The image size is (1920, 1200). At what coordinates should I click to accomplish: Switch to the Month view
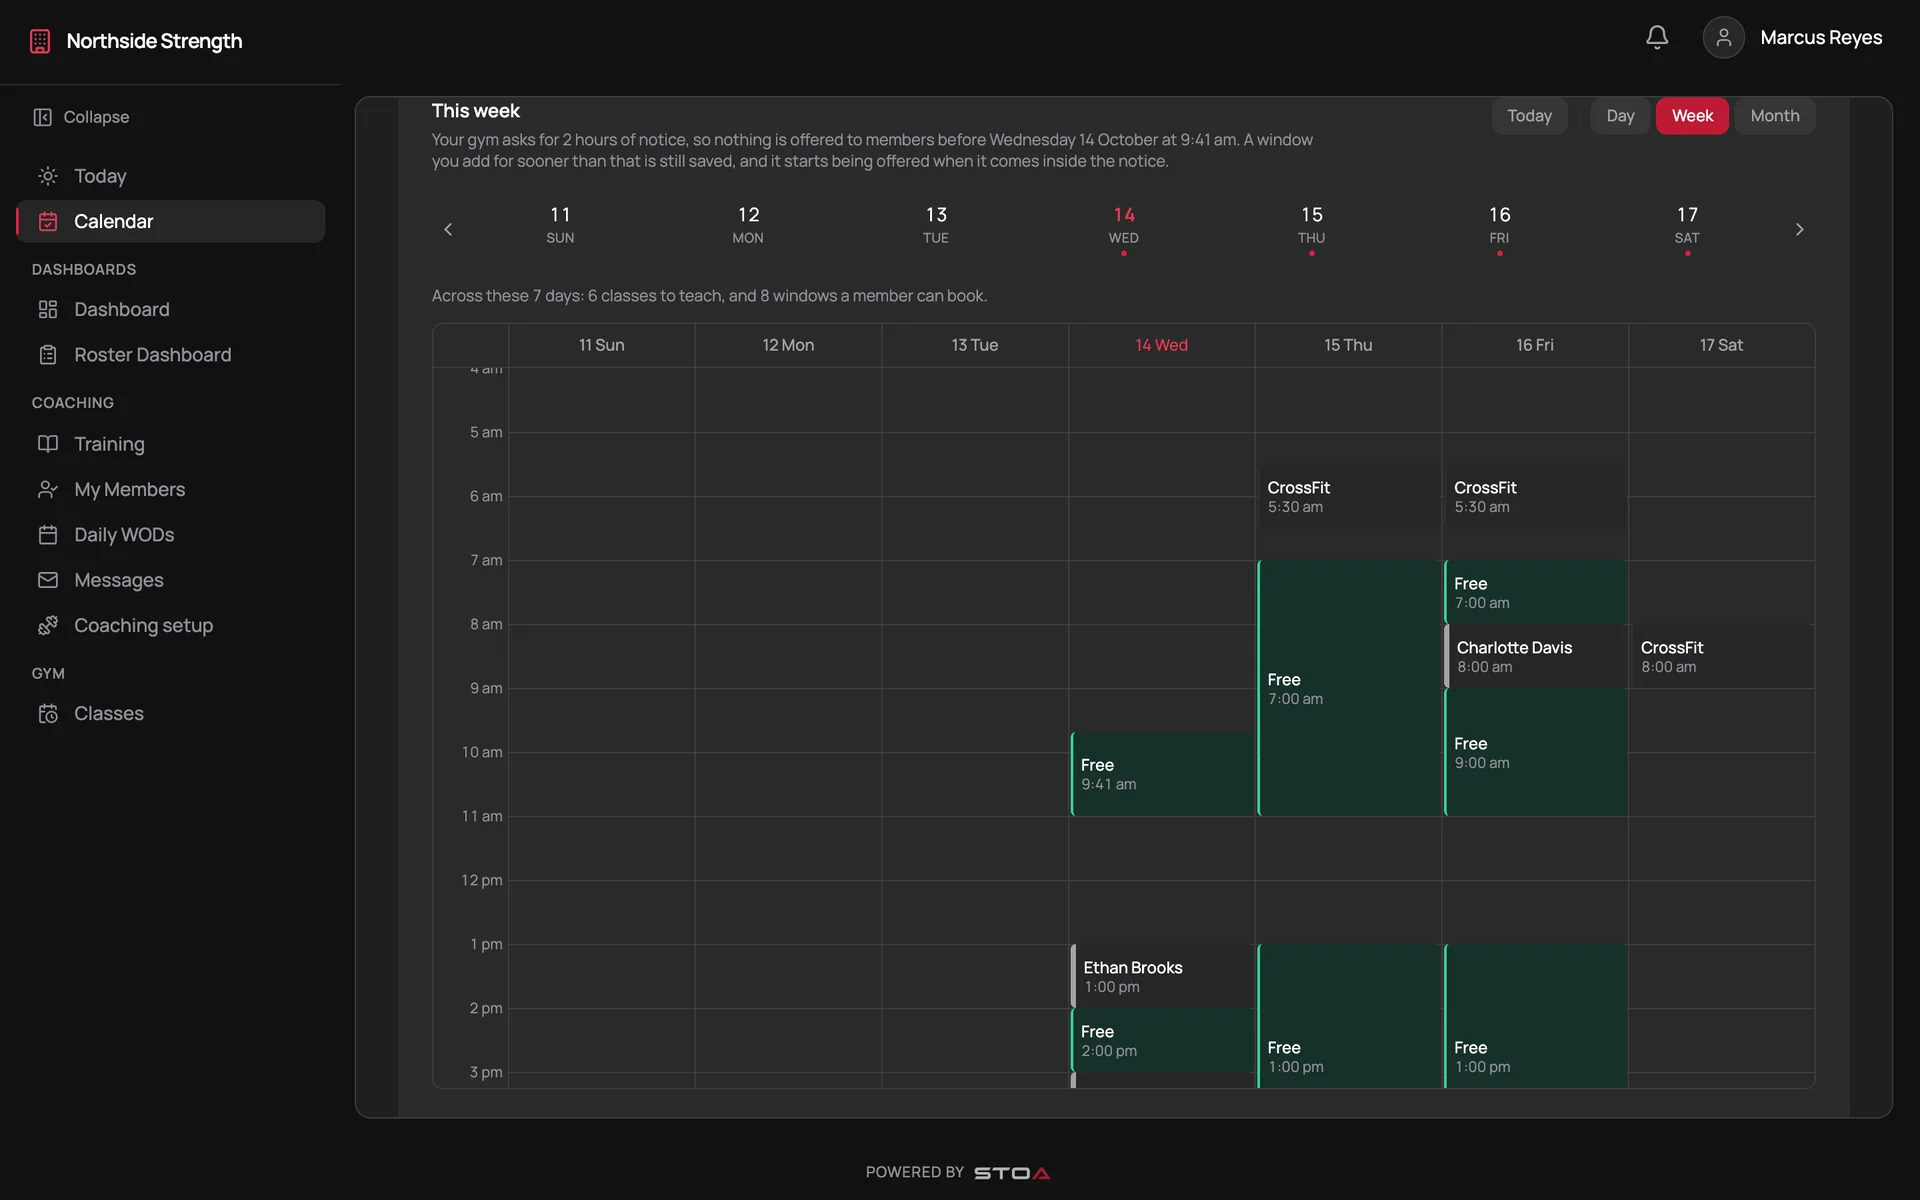[x=1774, y=116]
